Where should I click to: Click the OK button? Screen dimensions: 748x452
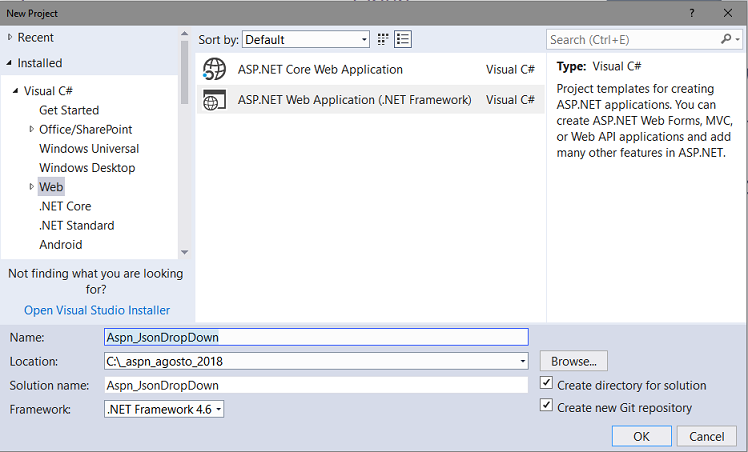point(642,436)
